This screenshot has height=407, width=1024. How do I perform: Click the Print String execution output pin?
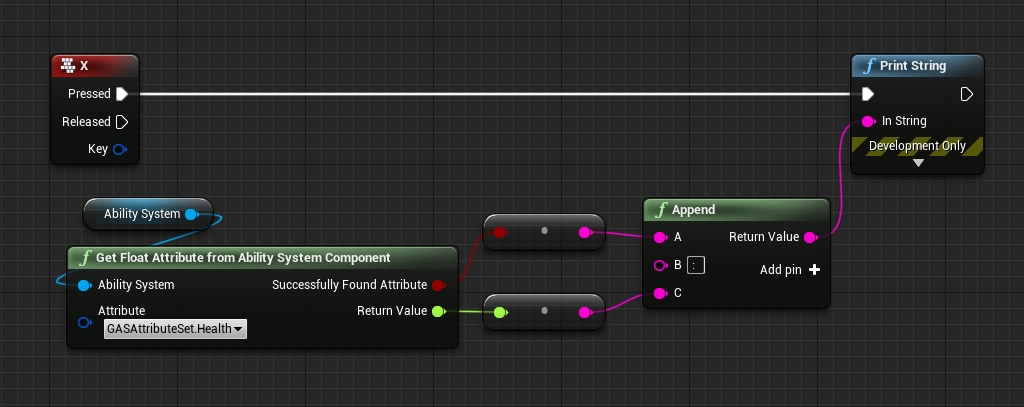click(967, 95)
